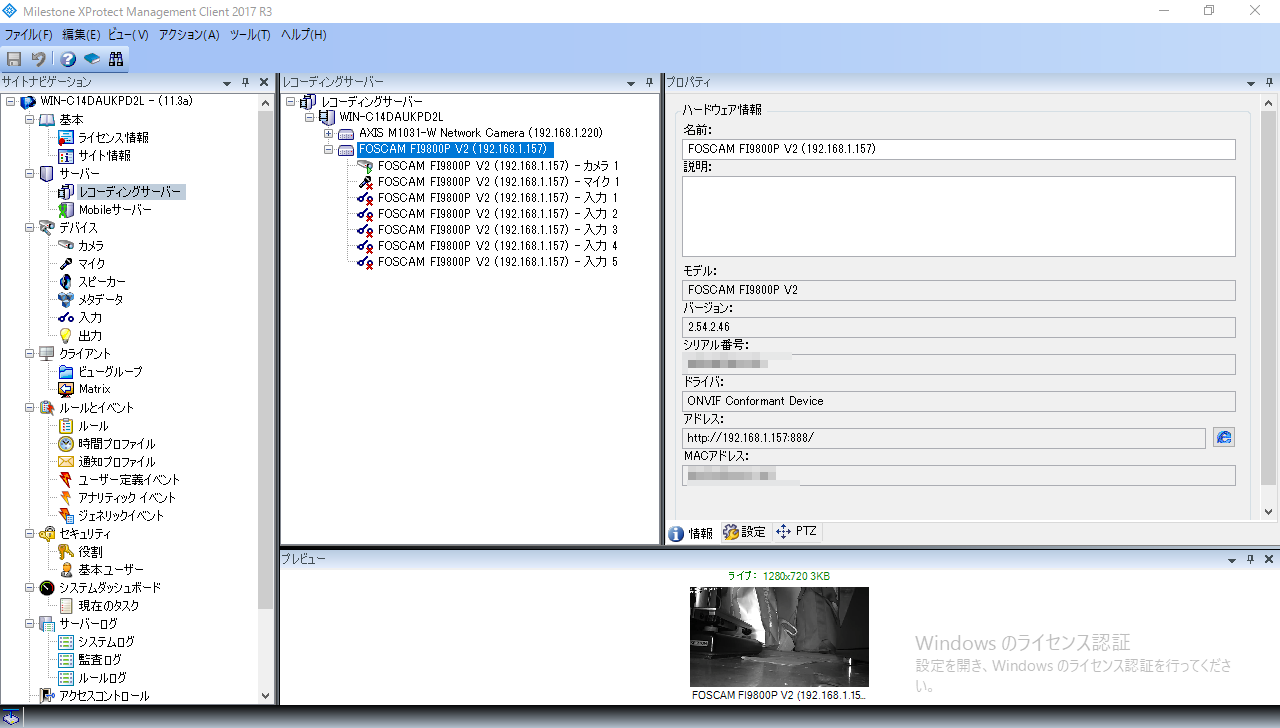Open the Help question-mark toolbar icon
The width and height of the screenshot is (1280, 728).
68,59
